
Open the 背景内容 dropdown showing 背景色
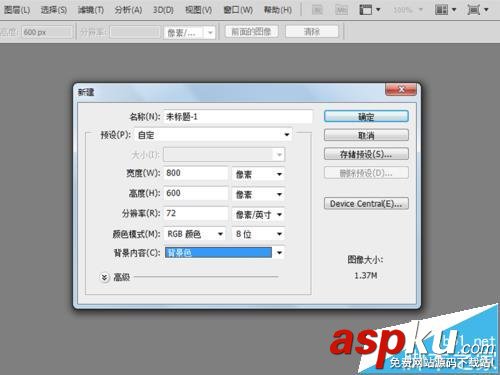[224, 253]
